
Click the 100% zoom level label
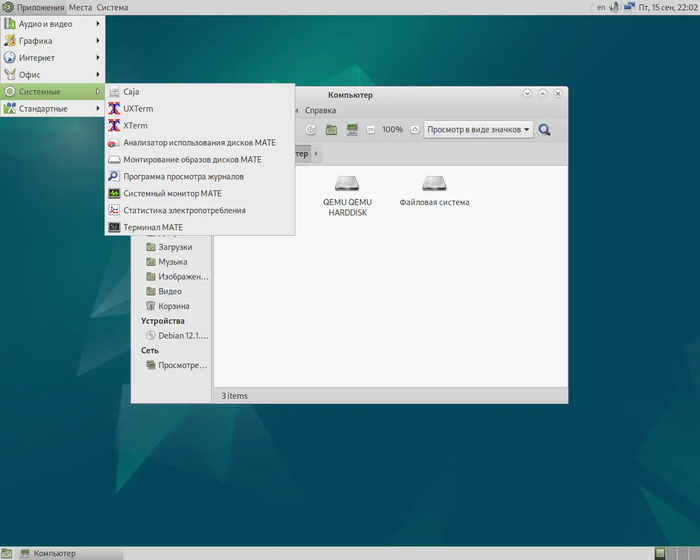point(392,130)
